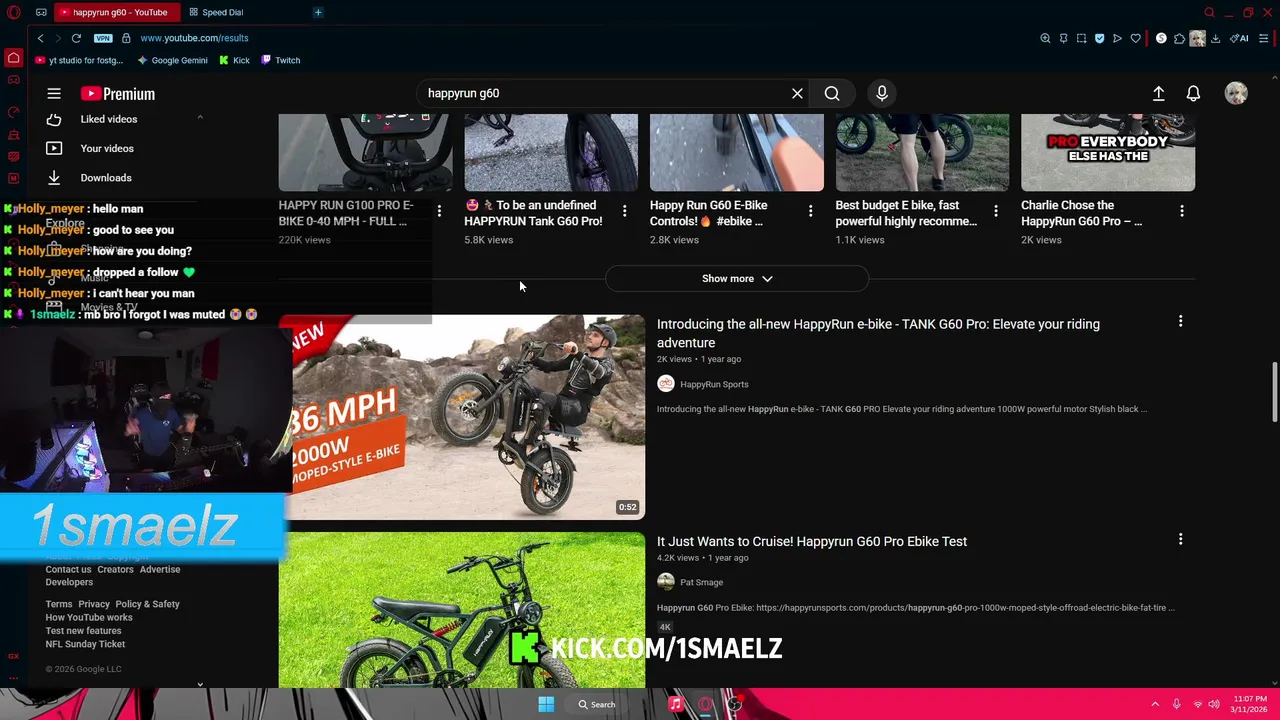Open the Privacy footer link
This screenshot has width=1280, height=720.
point(94,604)
